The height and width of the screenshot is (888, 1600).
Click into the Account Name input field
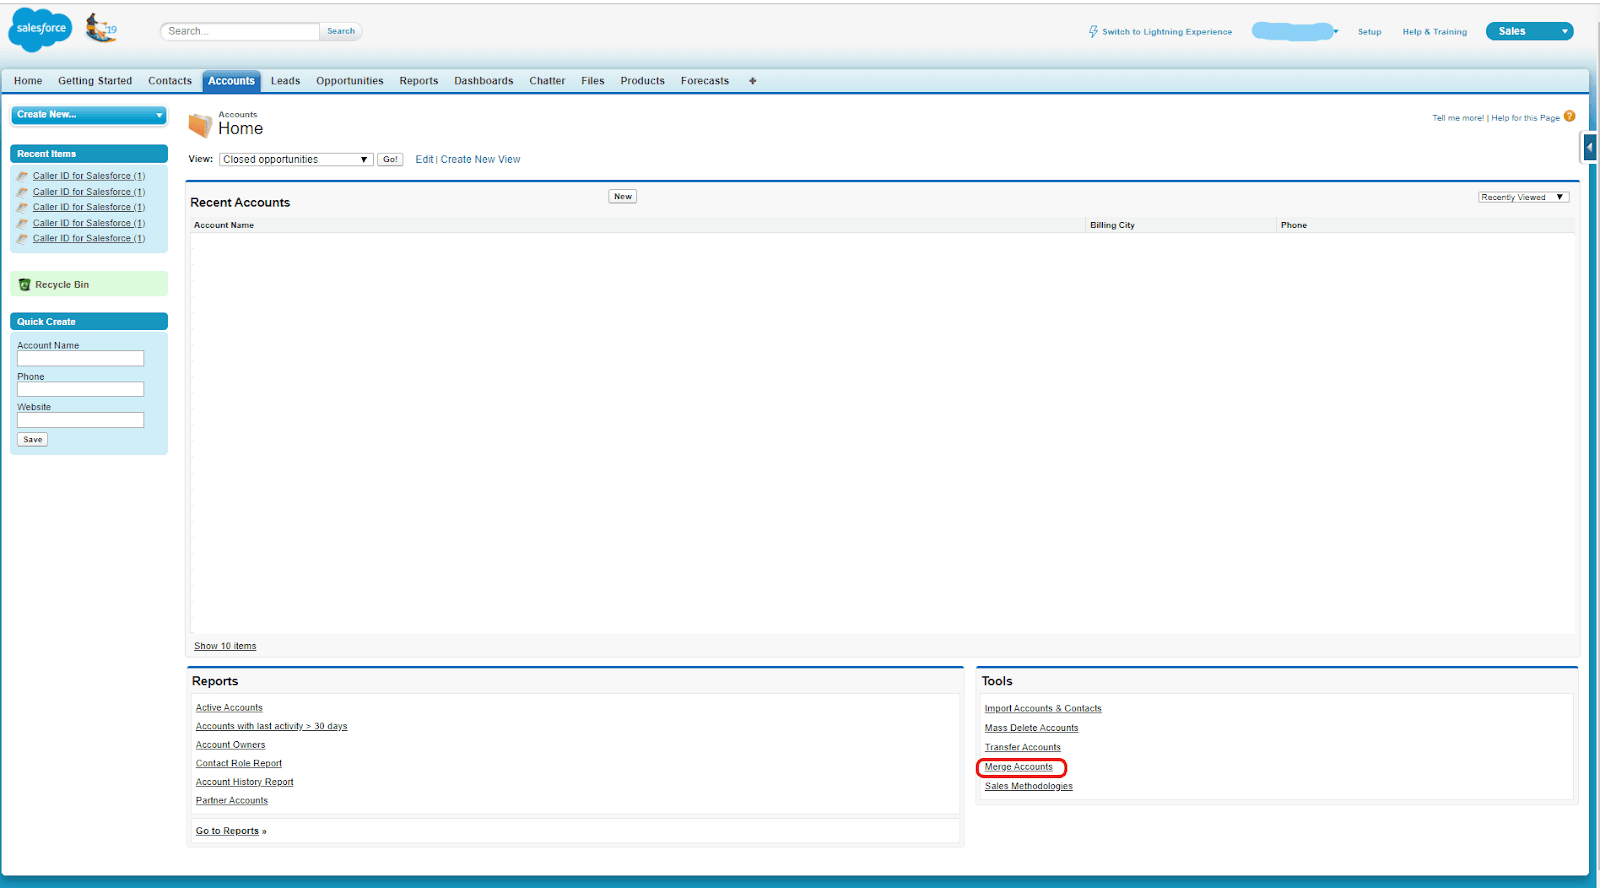[80, 358]
